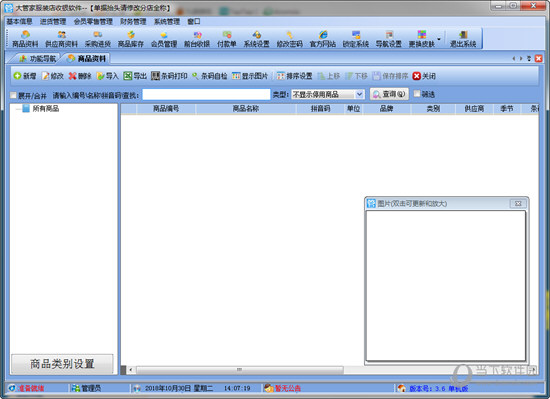The image size is (550, 399).
Task: Toggle 展开/合并 checkbox
Action: (x=13, y=95)
